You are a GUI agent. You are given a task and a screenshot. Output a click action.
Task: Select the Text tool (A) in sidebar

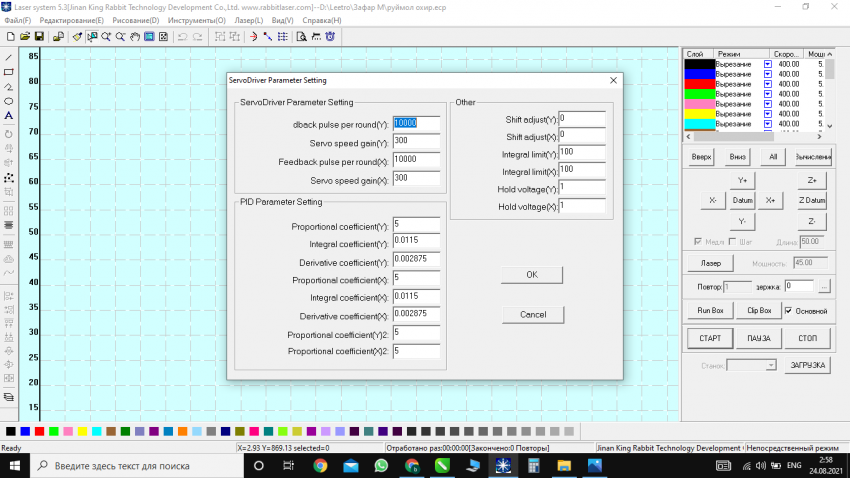coord(9,116)
